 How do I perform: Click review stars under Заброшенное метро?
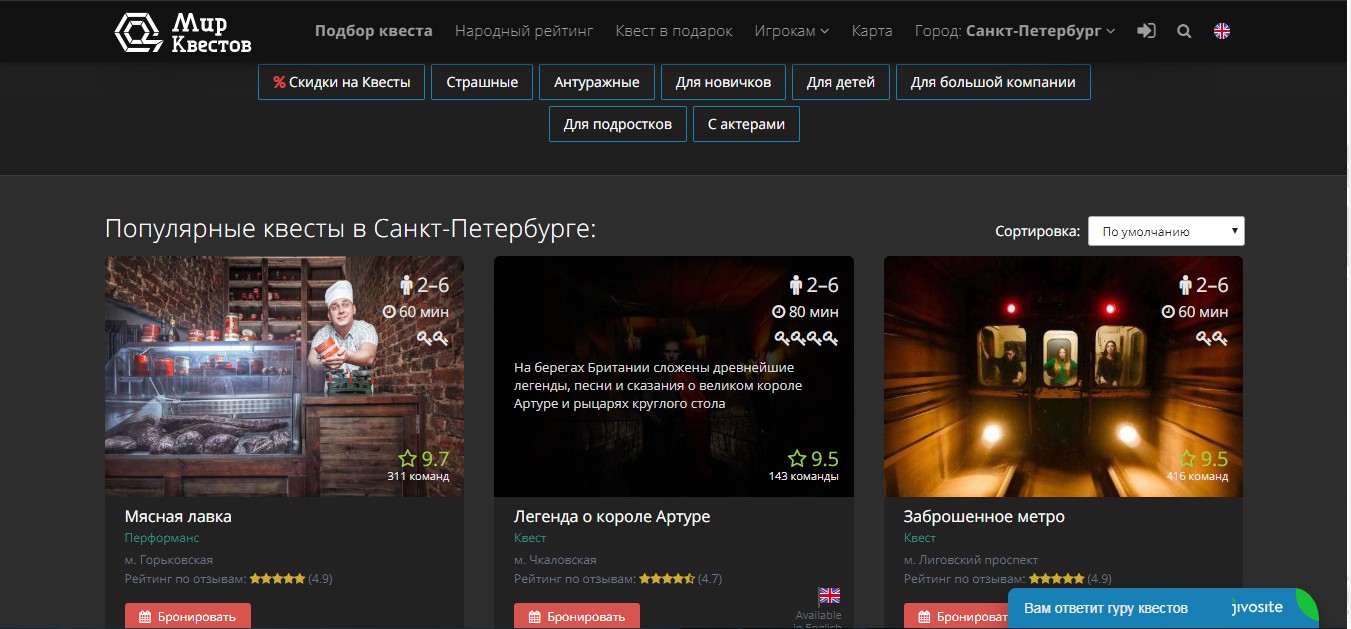pos(1057,578)
